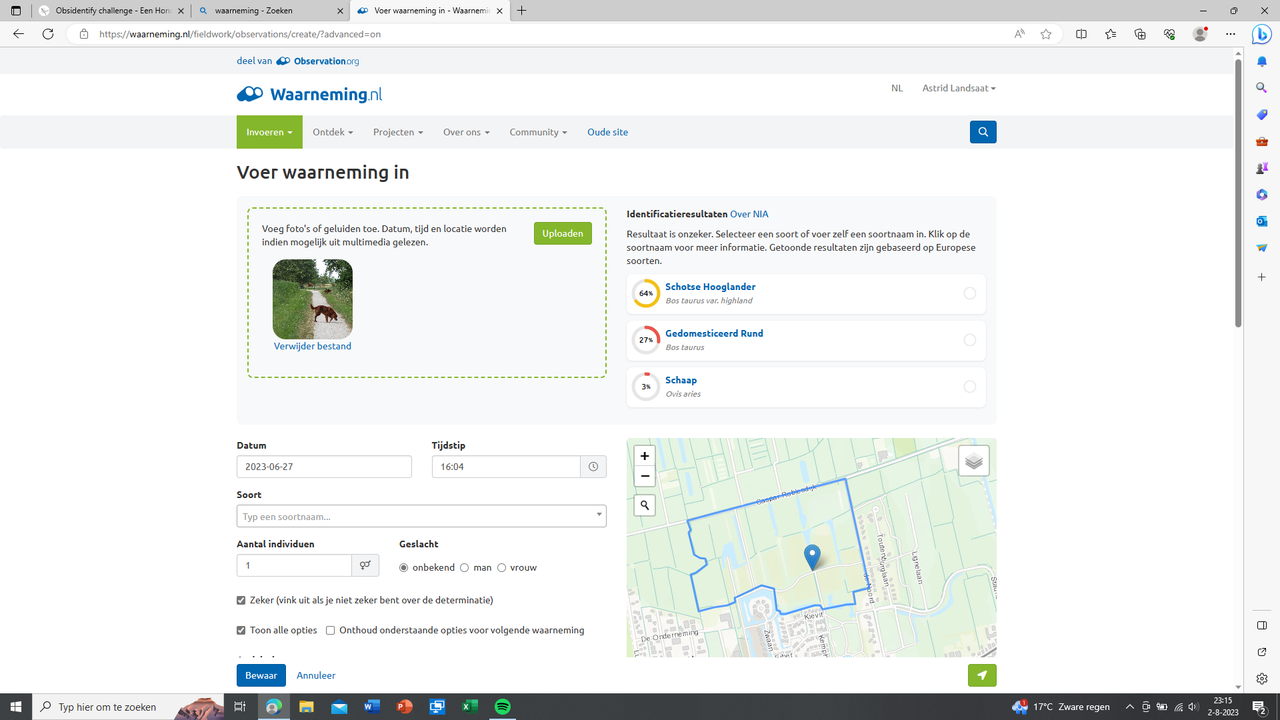This screenshot has width=1280, height=720.
Task: Open the map layers selector
Action: coord(974,461)
